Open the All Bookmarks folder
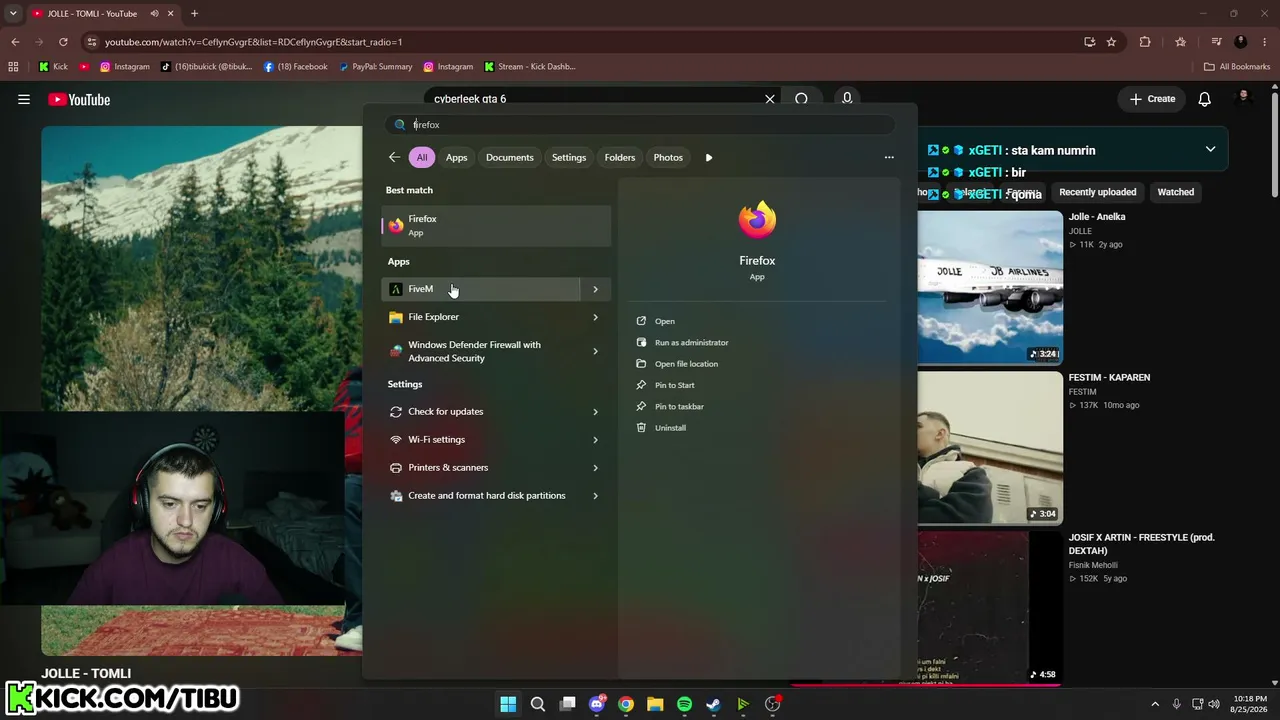This screenshot has width=1280, height=720. tap(1237, 67)
